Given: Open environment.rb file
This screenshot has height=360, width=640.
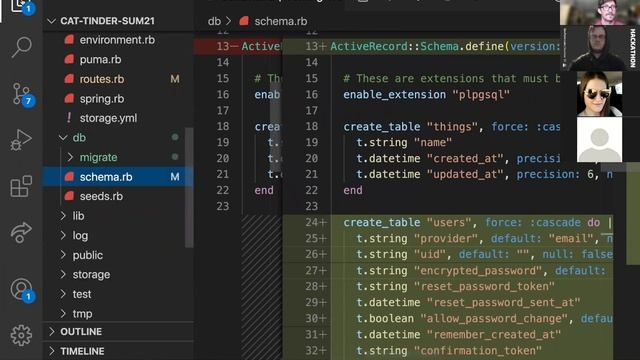Looking at the screenshot, I should tap(117, 40).
